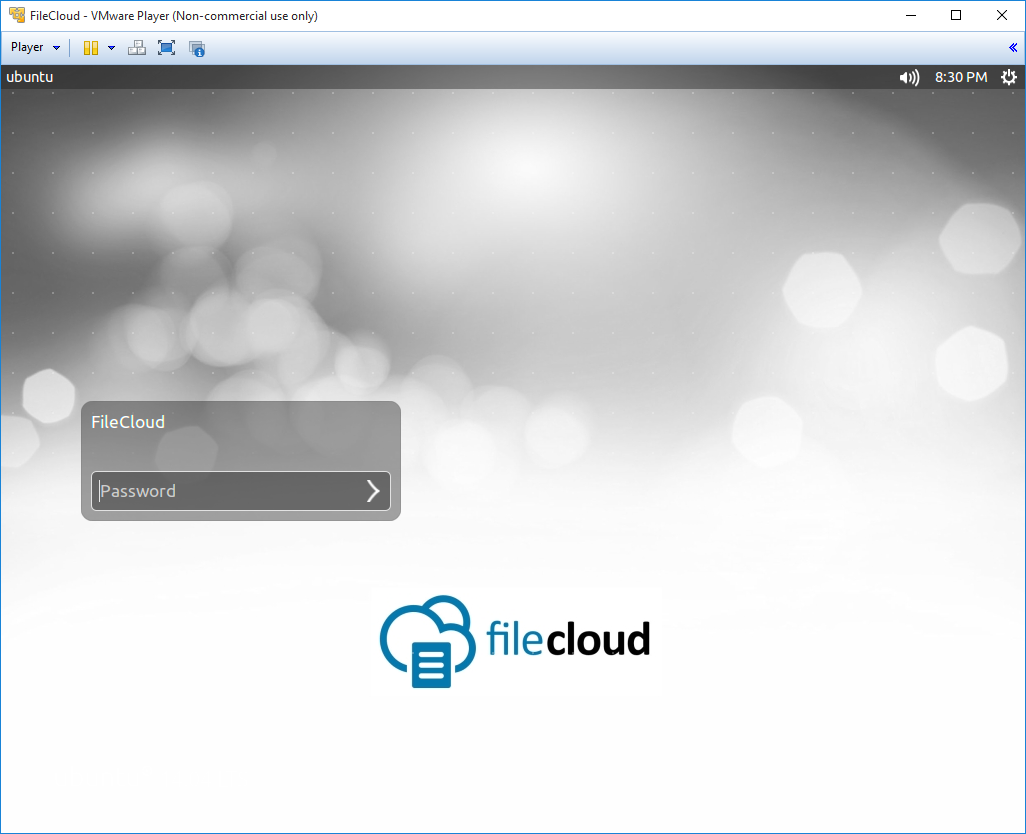The width and height of the screenshot is (1026, 834).
Task: Open the Player menu
Action: point(35,47)
